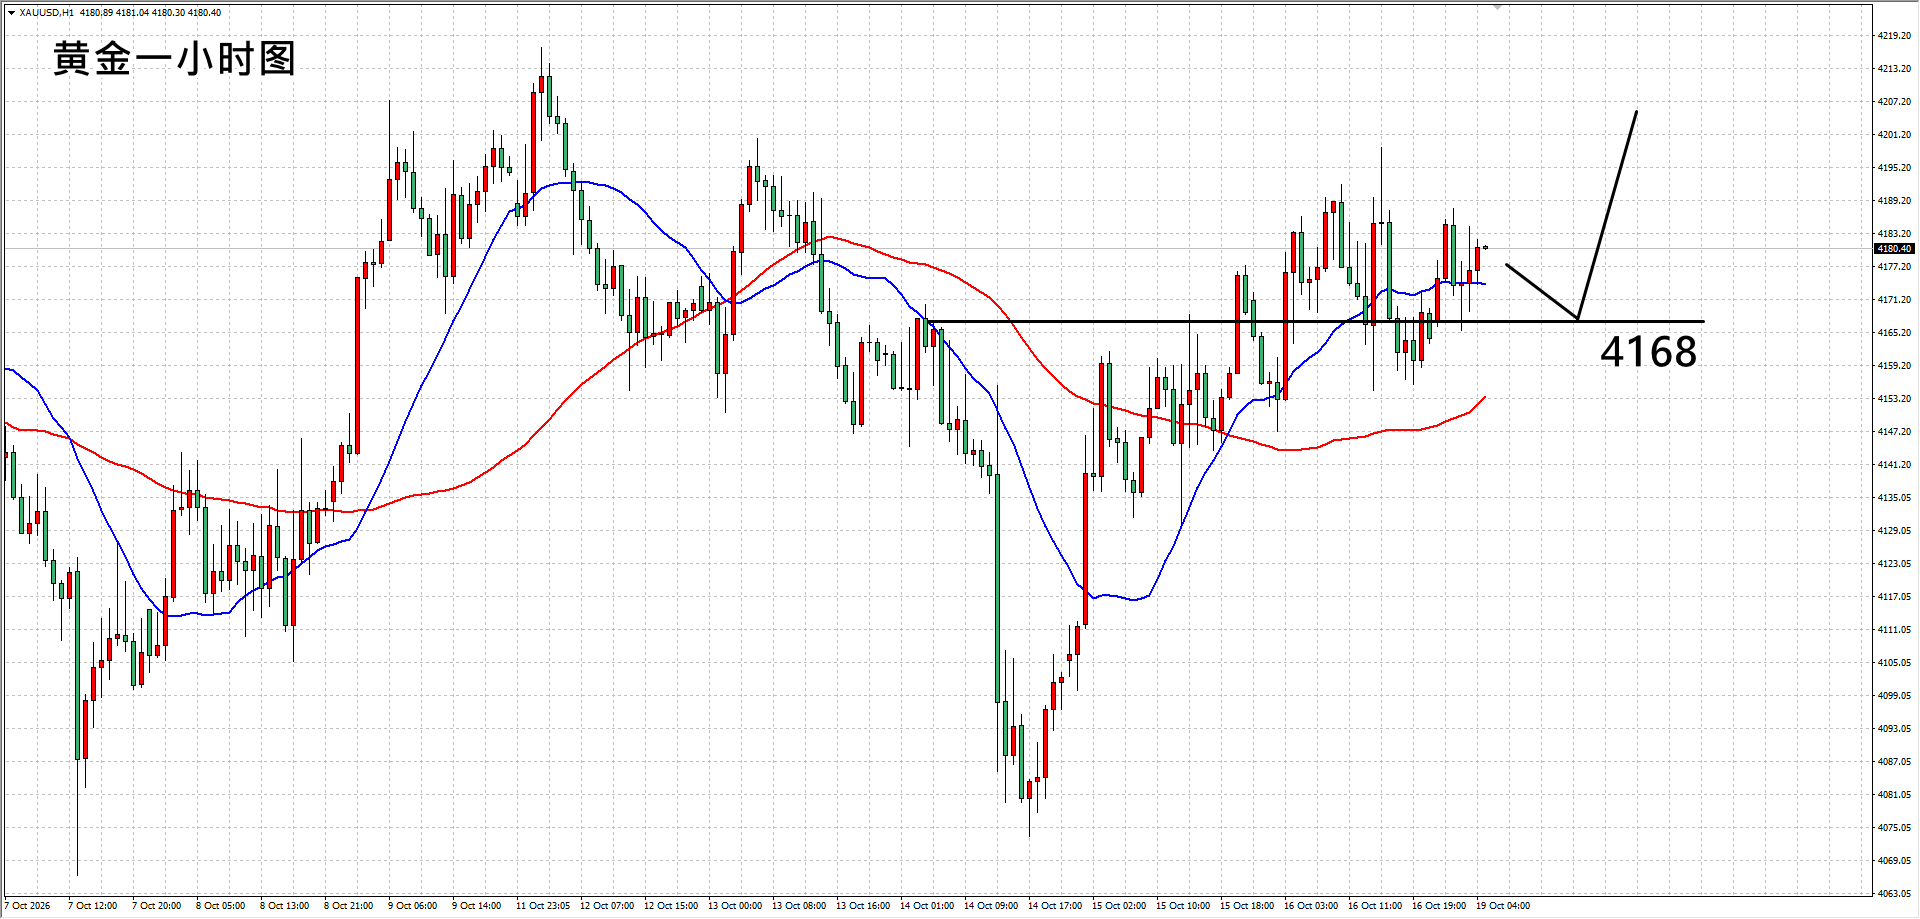Click the 4219.20 price axis label
Viewport: 1920px width, 919px height.
[x=1894, y=36]
